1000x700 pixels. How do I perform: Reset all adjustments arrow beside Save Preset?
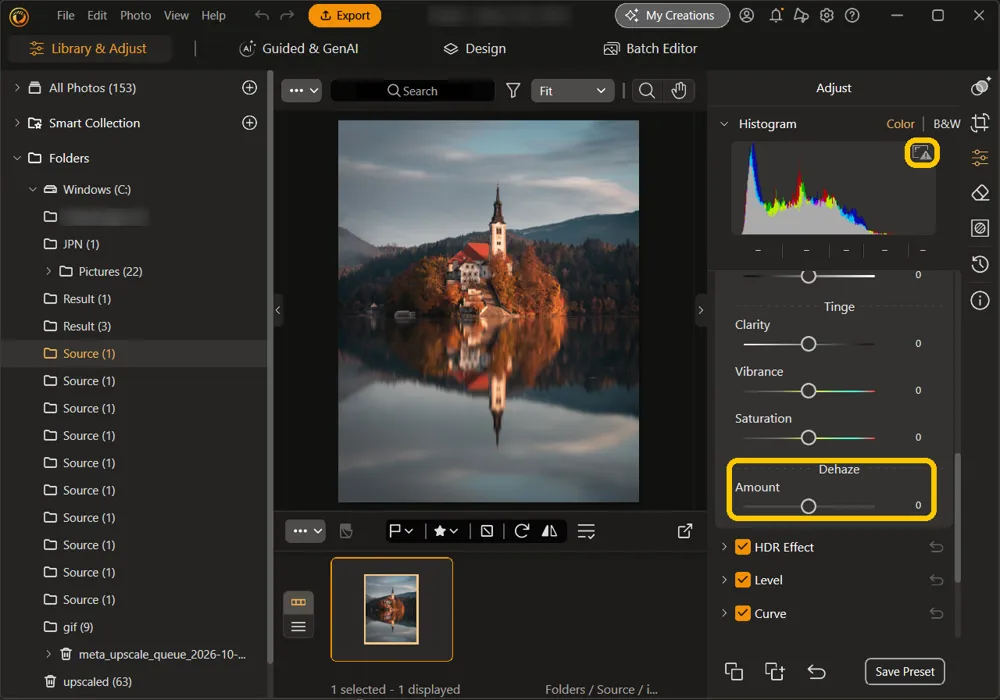(x=816, y=671)
